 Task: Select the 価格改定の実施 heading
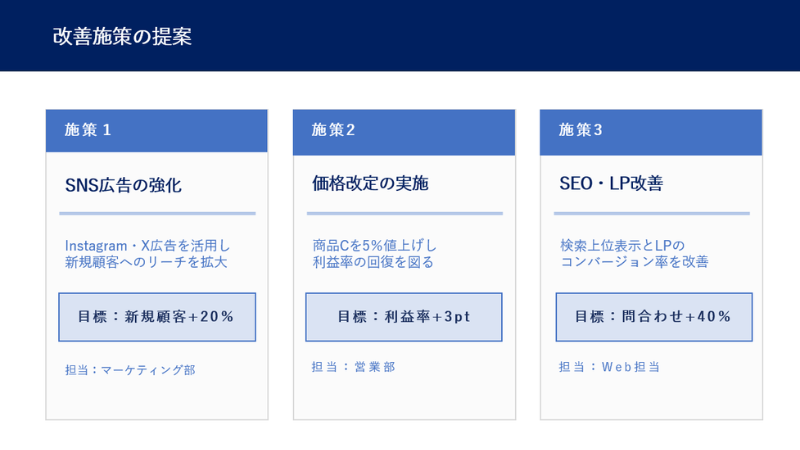(x=370, y=183)
